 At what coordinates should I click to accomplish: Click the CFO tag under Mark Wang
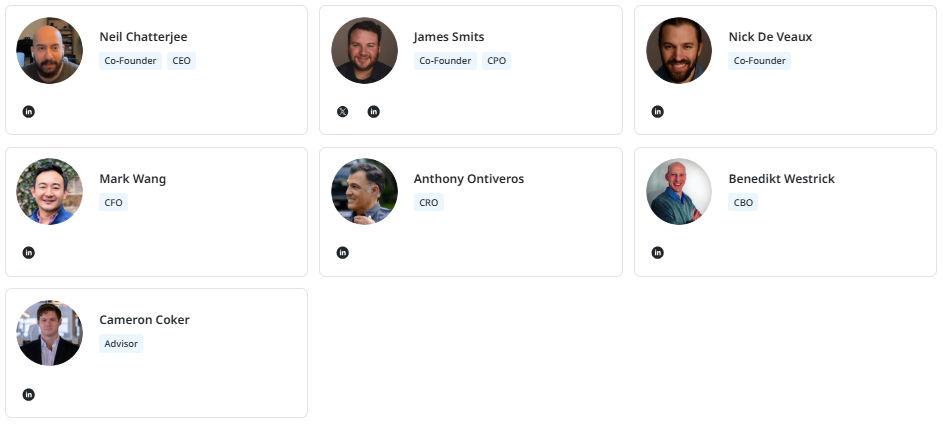114,202
